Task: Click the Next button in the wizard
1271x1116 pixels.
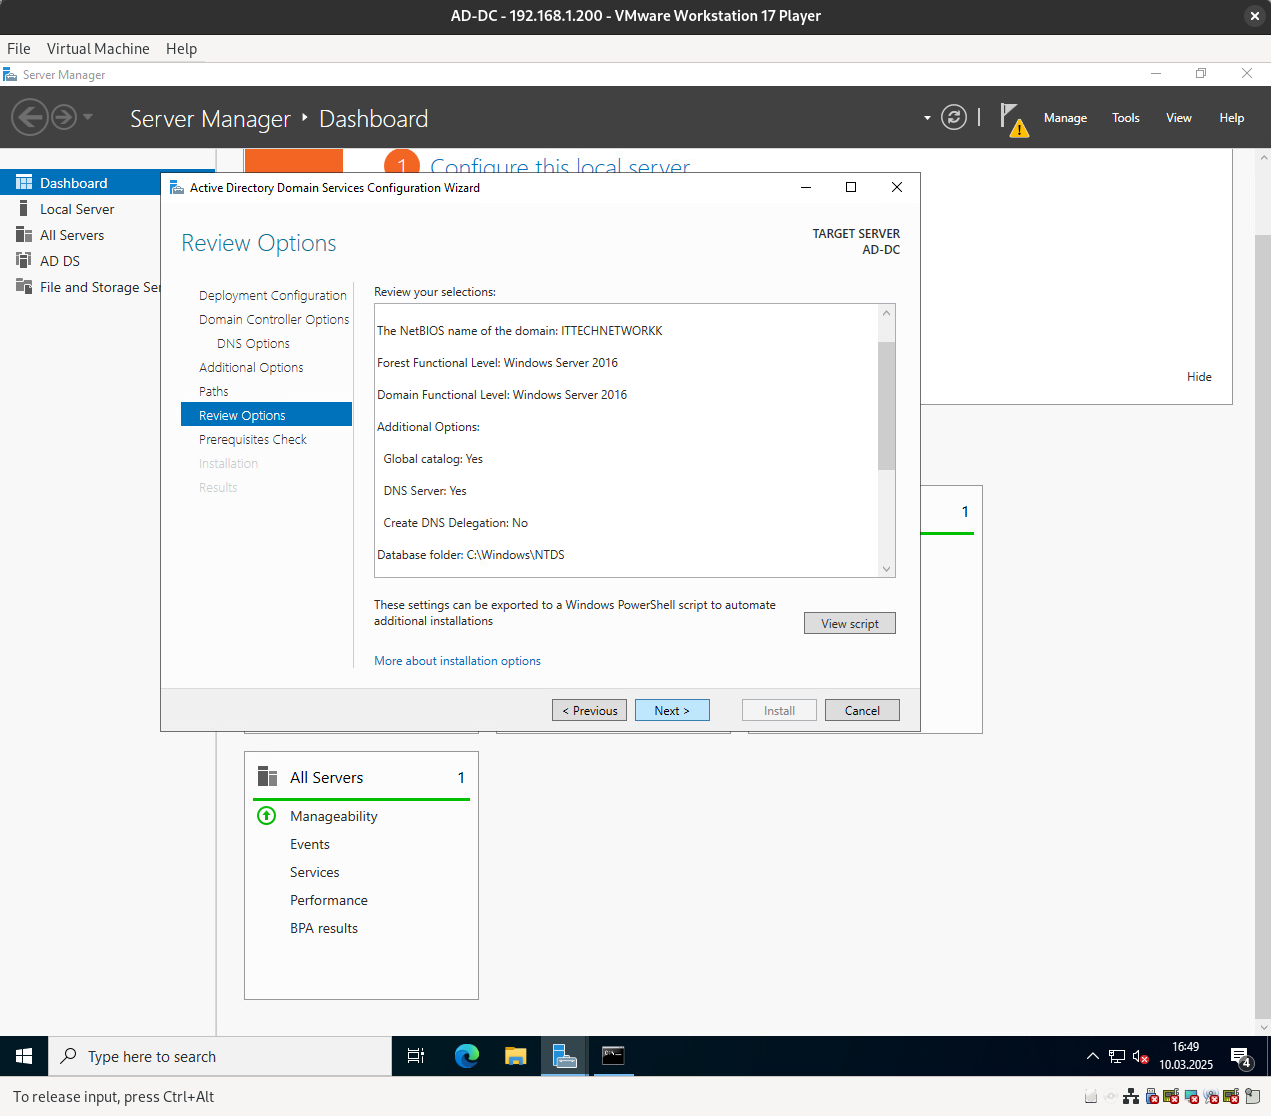Action: pos(672,710)
